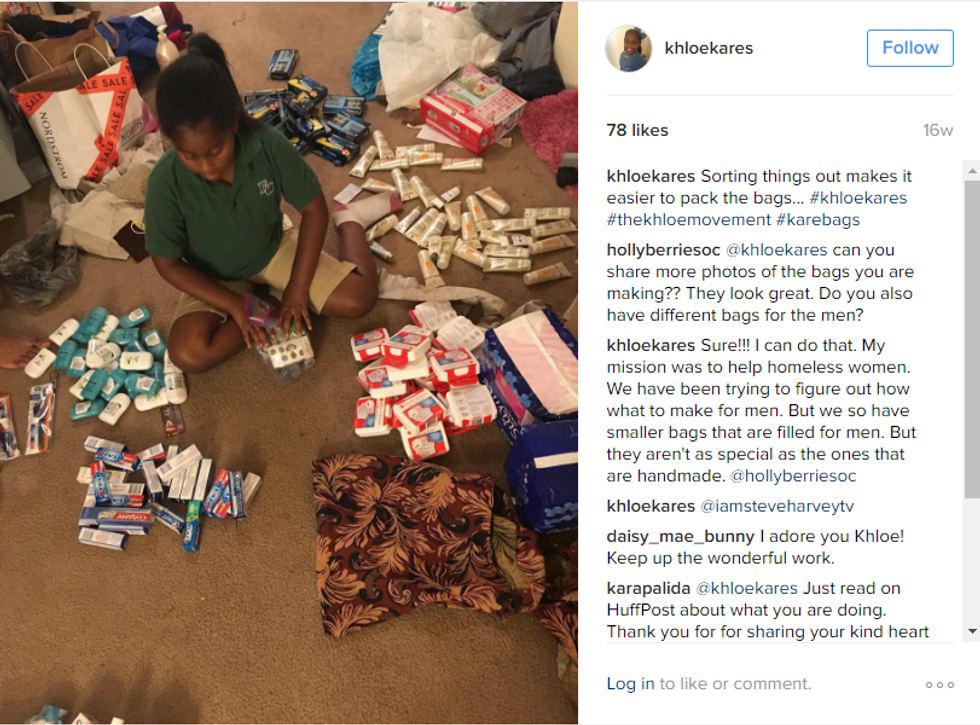Click the 16w post timestamp
Viewport: 980px width, 725px height.
tap(938, 130)
